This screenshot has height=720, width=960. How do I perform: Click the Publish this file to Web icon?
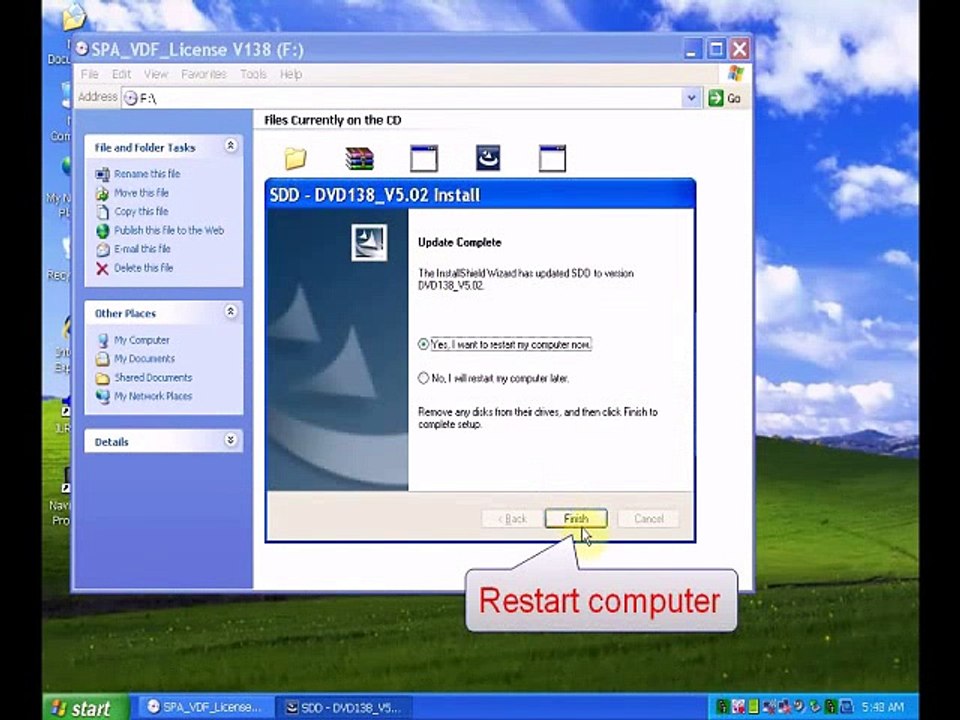coord(102,230)
